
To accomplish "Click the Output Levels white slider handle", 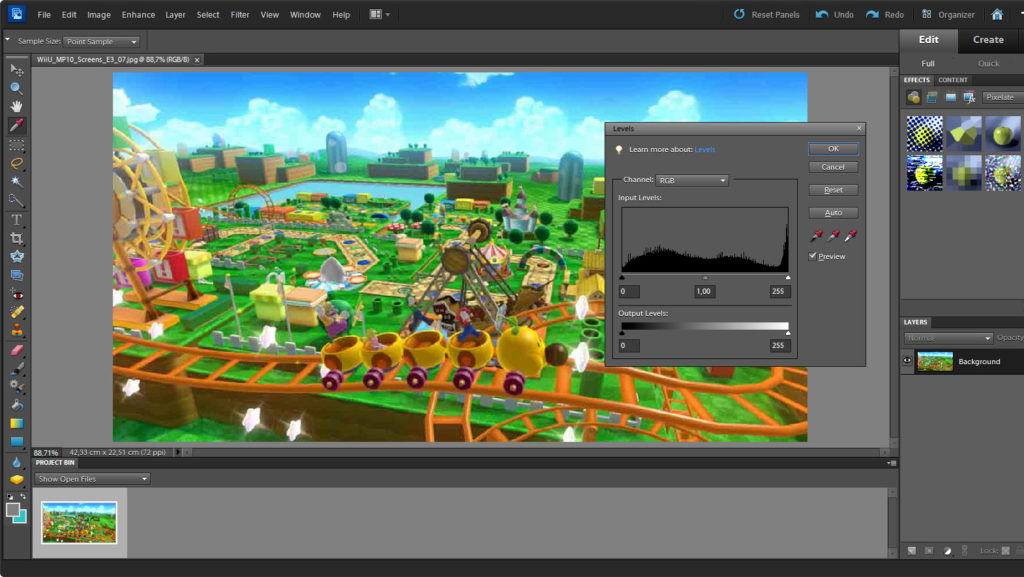I will coord(788,334).
